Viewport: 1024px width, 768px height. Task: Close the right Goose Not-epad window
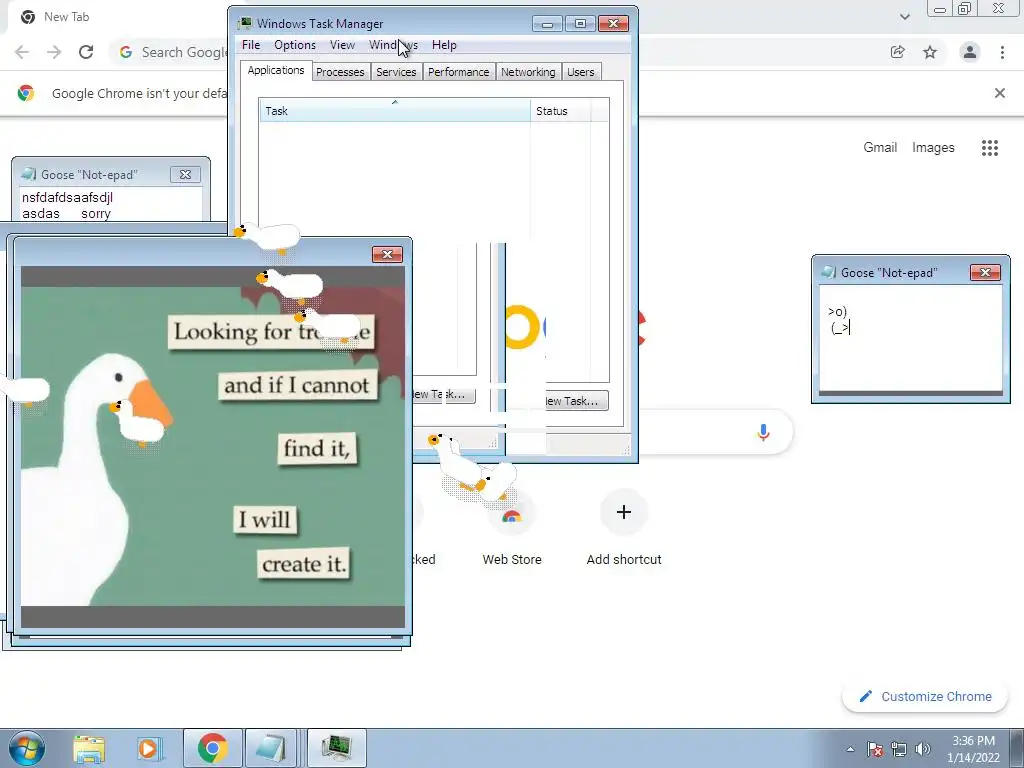pyautogui.click(x=985, y=272)
